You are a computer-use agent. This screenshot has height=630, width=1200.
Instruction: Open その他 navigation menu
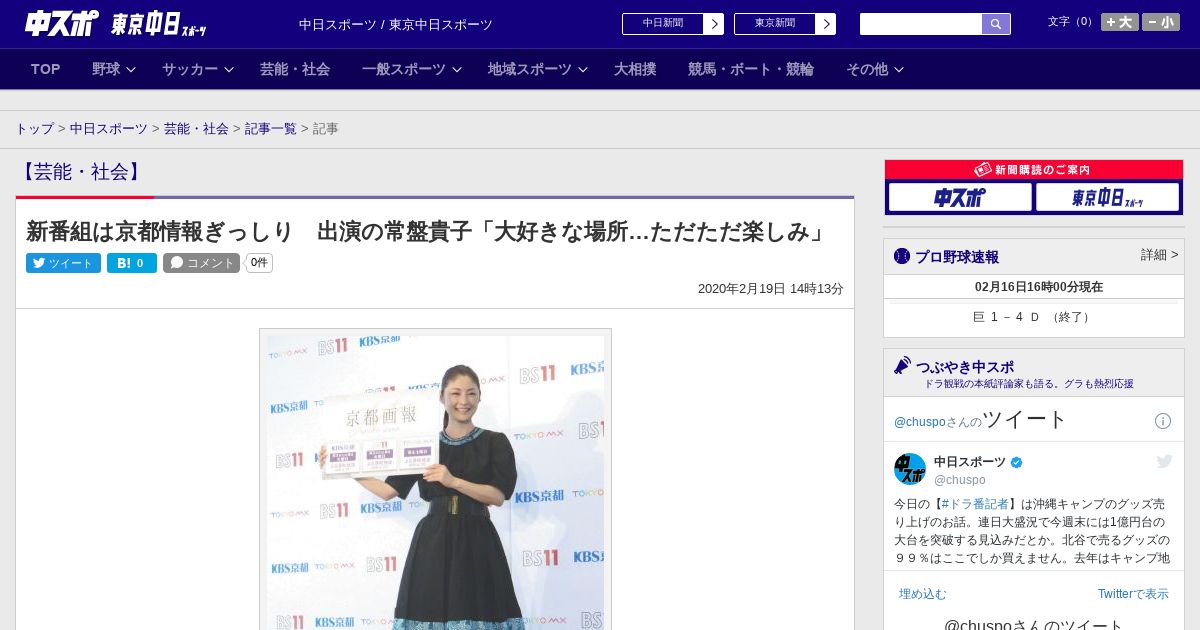(x=867, y=69)
